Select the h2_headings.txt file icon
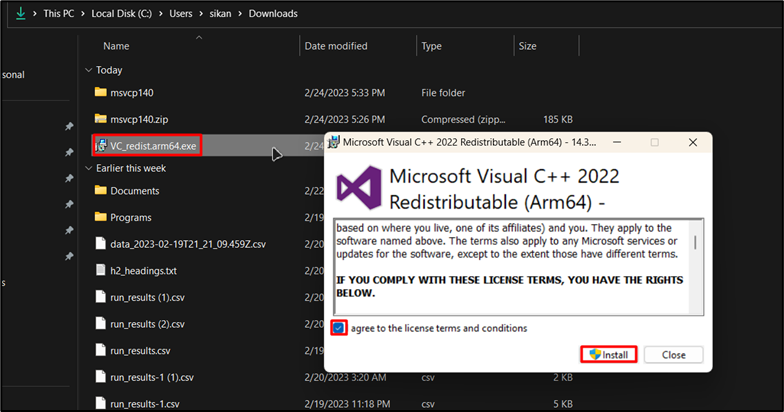Screen dimensions: 784x412 click(100, 270)
